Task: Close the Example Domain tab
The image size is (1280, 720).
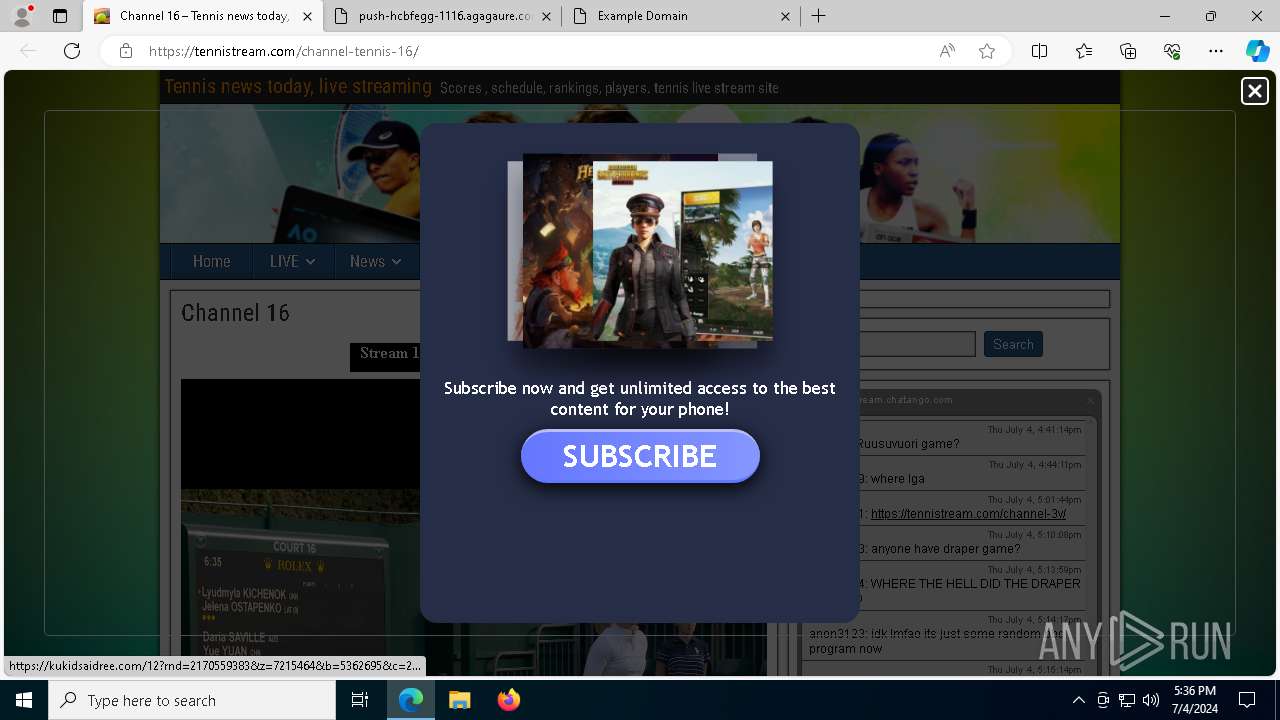Action: (785, 16)
